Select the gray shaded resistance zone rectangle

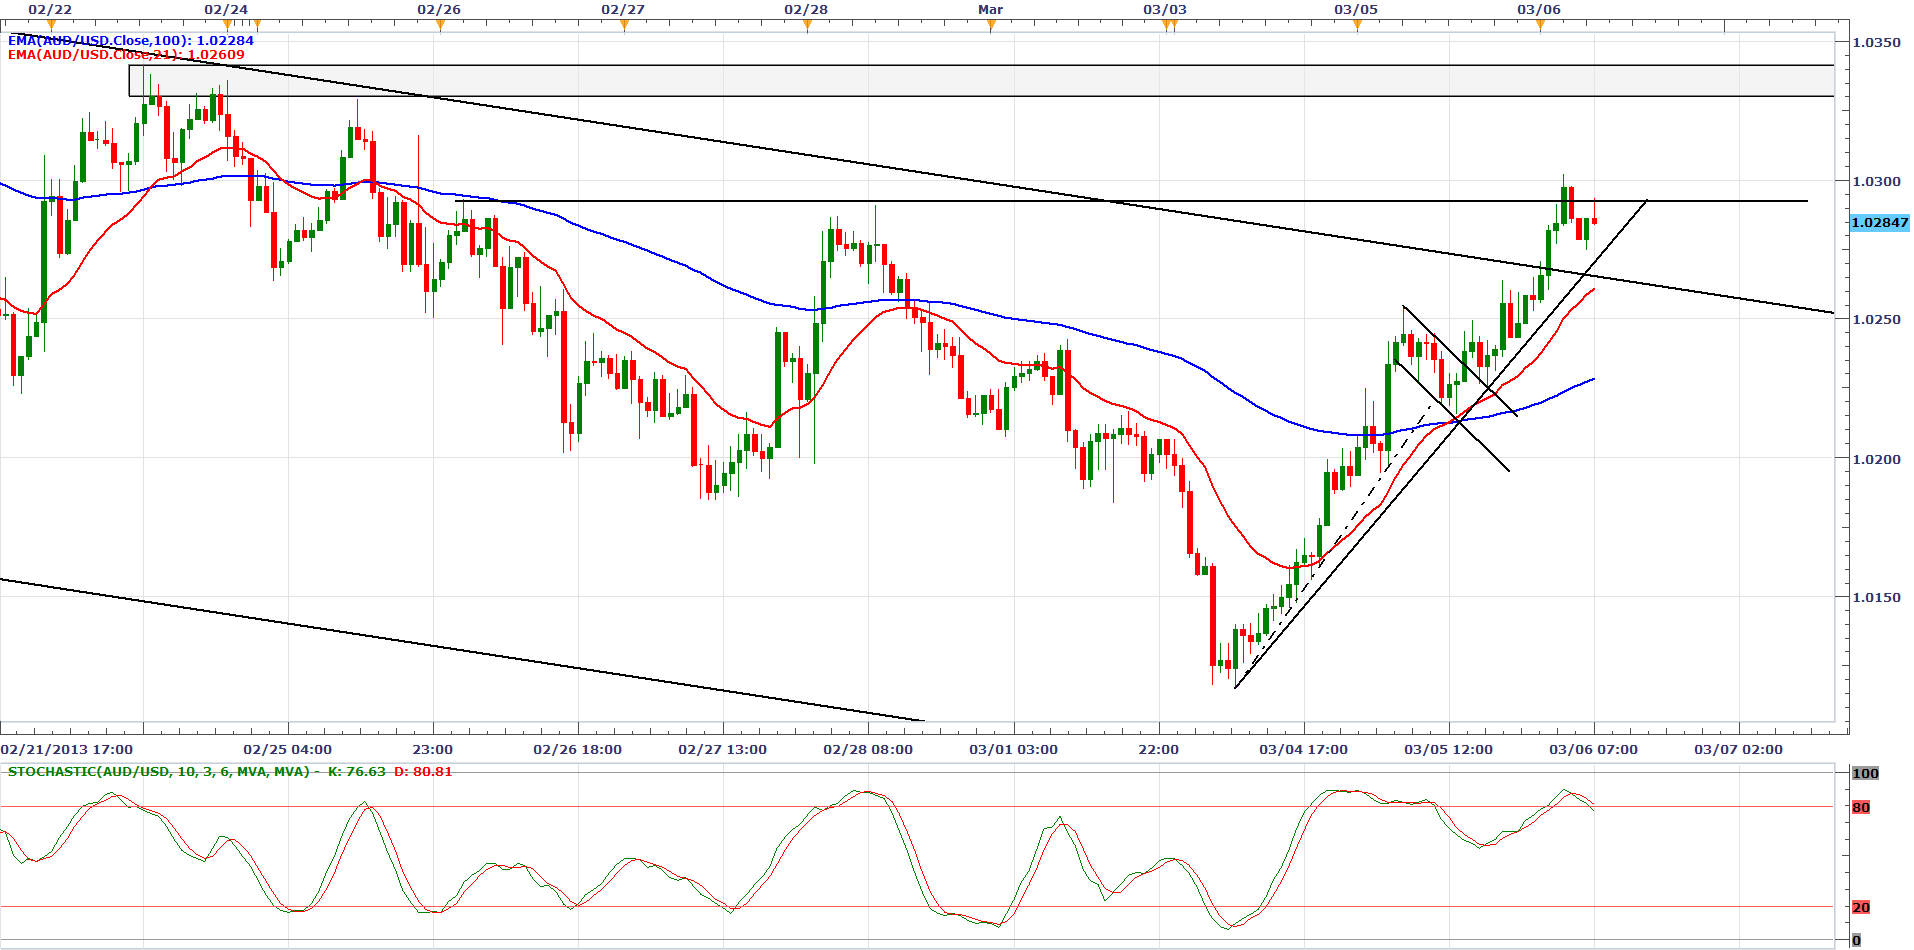tap(980, 81)
